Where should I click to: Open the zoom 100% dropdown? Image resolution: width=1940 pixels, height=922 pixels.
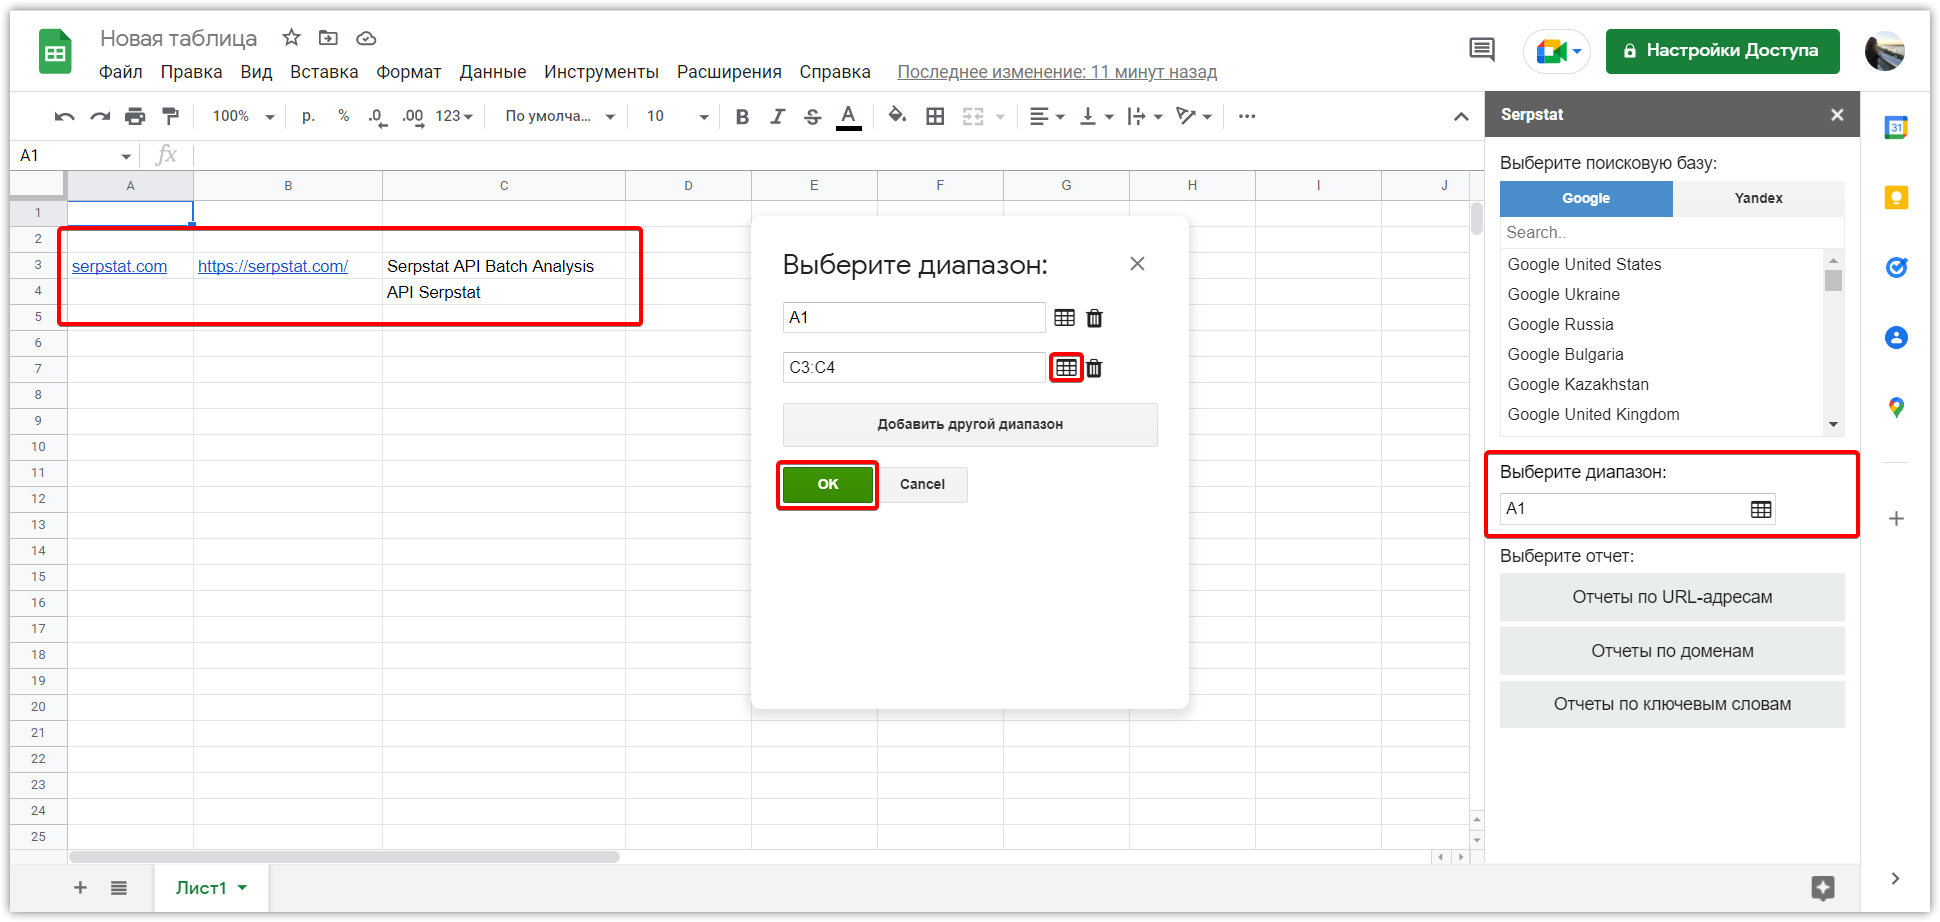243,117
